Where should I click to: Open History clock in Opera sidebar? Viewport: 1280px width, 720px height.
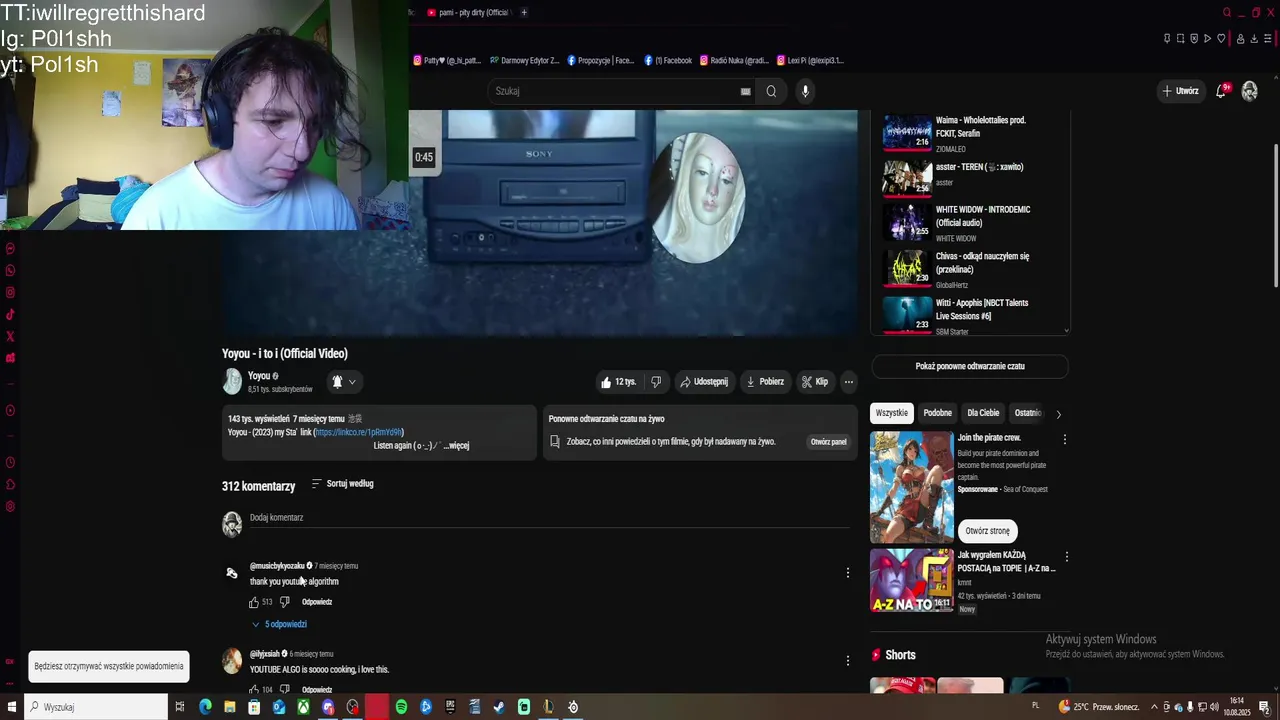coord(10,462)
